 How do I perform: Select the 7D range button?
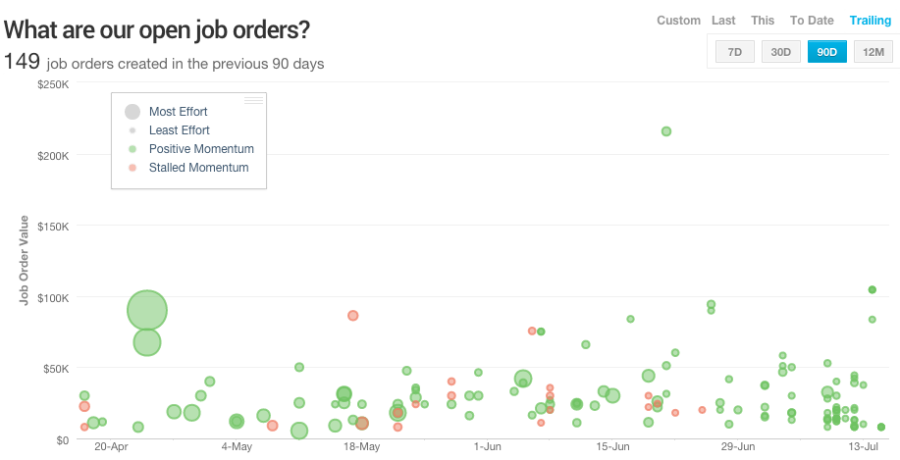click(734, 52)
